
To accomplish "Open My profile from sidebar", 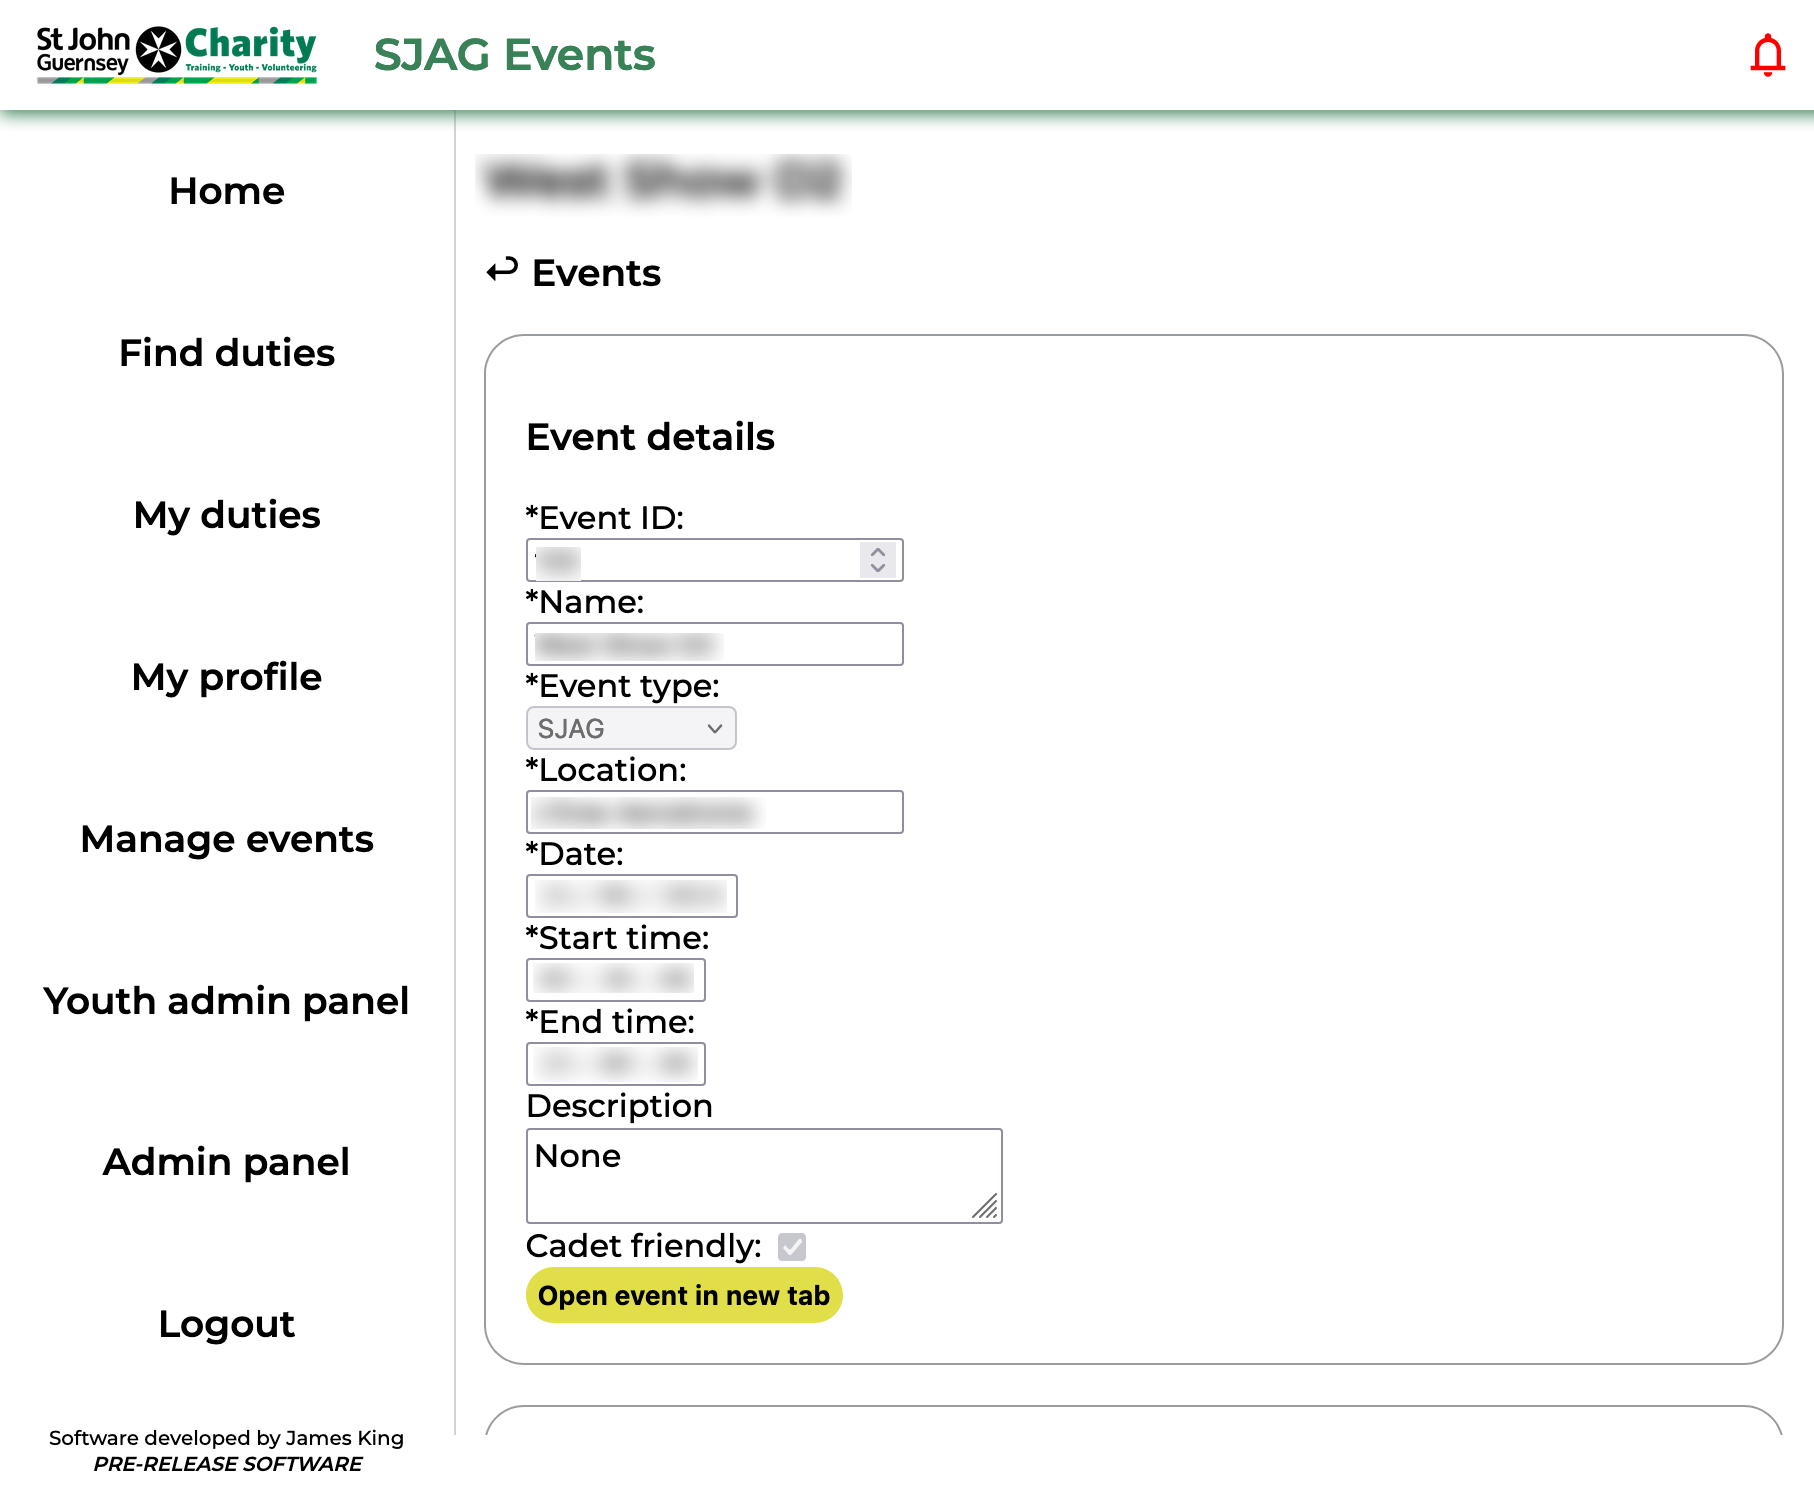I will pyautogui.click(x=227, y=677).
